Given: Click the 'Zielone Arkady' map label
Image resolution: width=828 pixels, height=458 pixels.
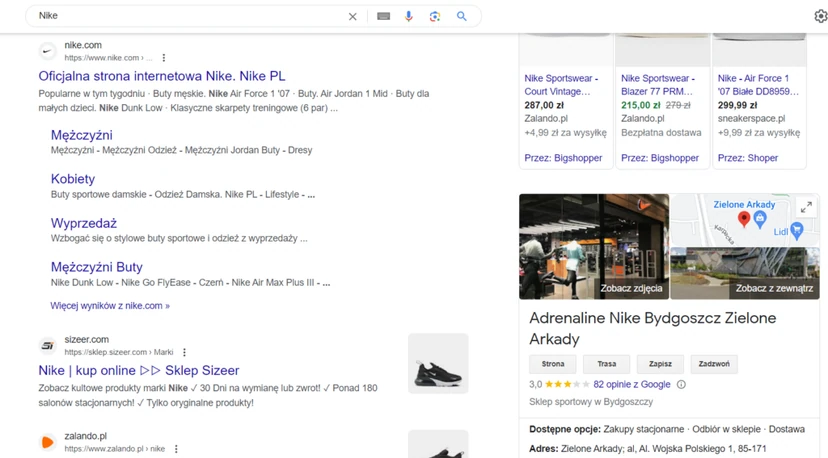Looking at the screenshot, I should click(744, 204).
